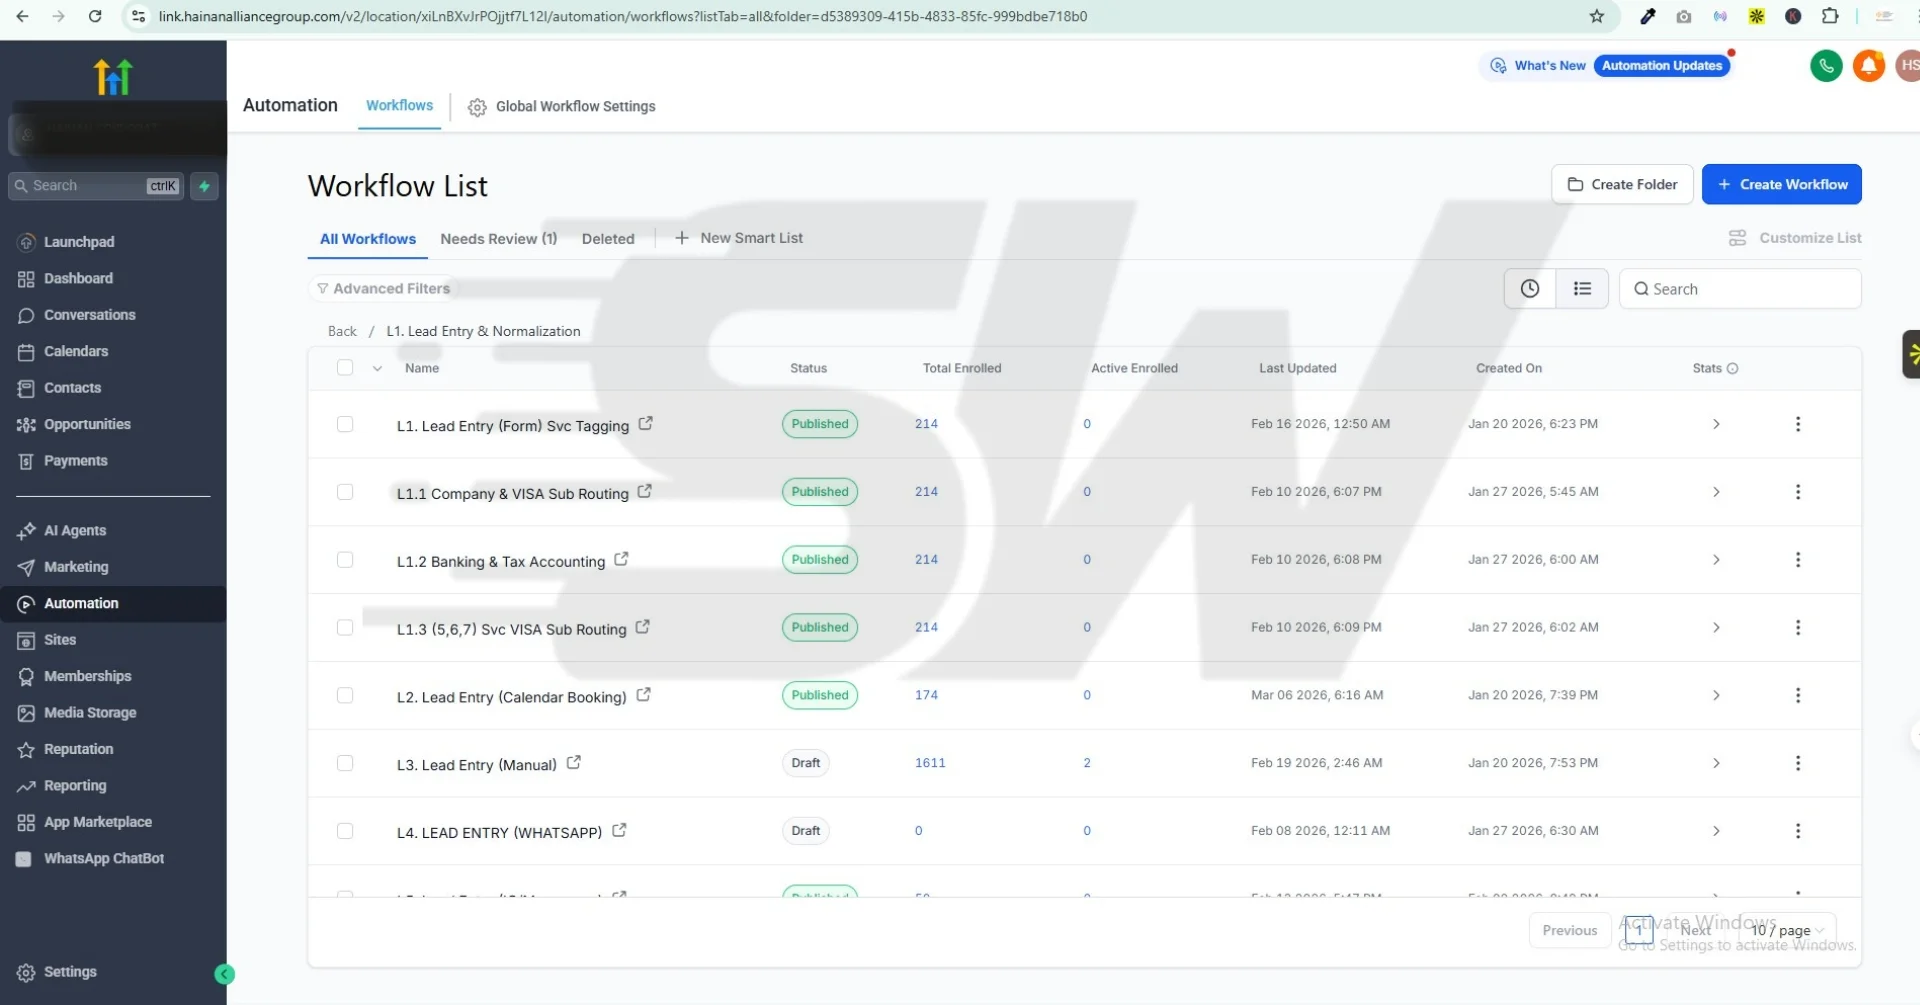Open L1. Lead Entry (Form) workflow in new tab
This screenshot has height=1005, width=1920.
(646, 424)
